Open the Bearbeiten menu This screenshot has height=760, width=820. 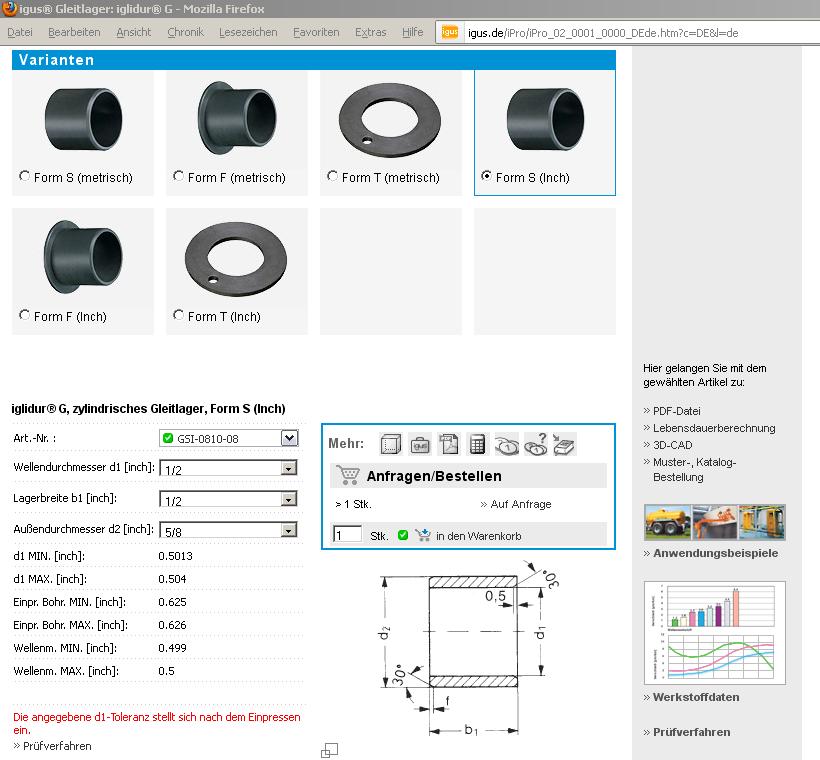pos(74,32)
